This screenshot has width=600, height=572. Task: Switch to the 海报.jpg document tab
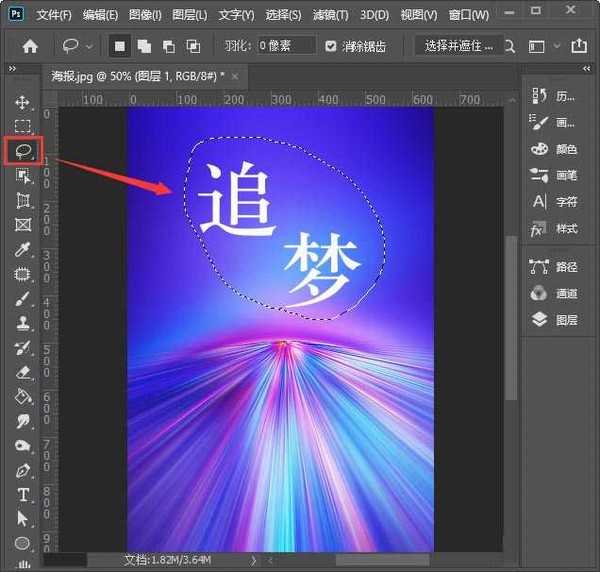(137, 76)
